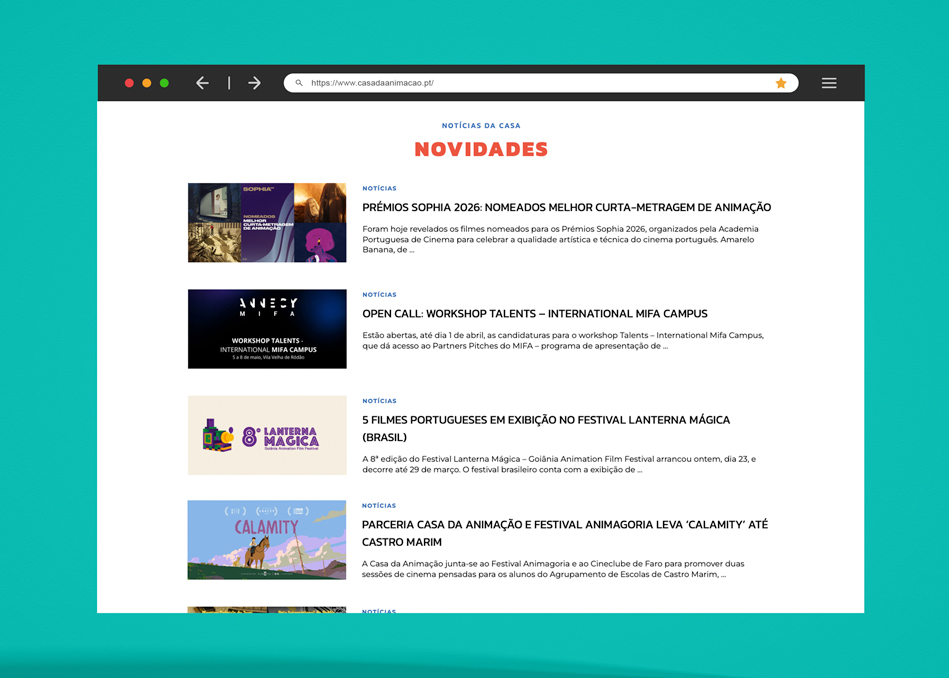
Task: Click the red window close dot
Action: 129,83
